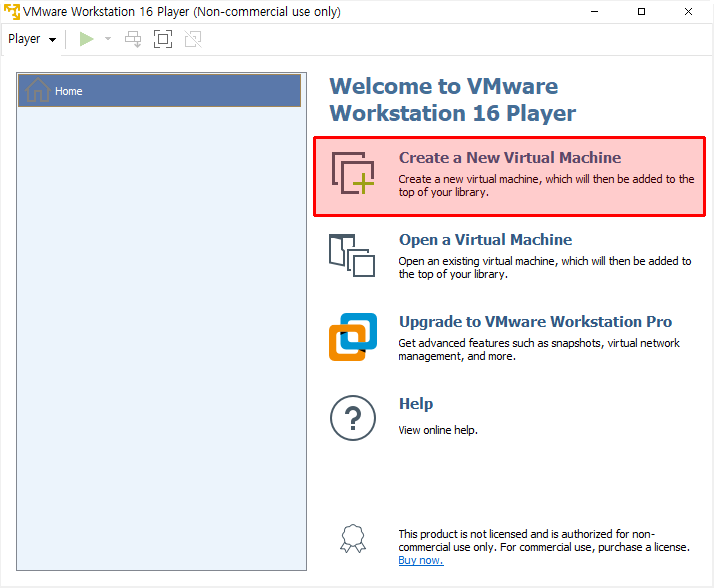This screenshot has height=588, width=714.
Task: Click Create a New Virtual Machine link
Action: pos(510,158)
